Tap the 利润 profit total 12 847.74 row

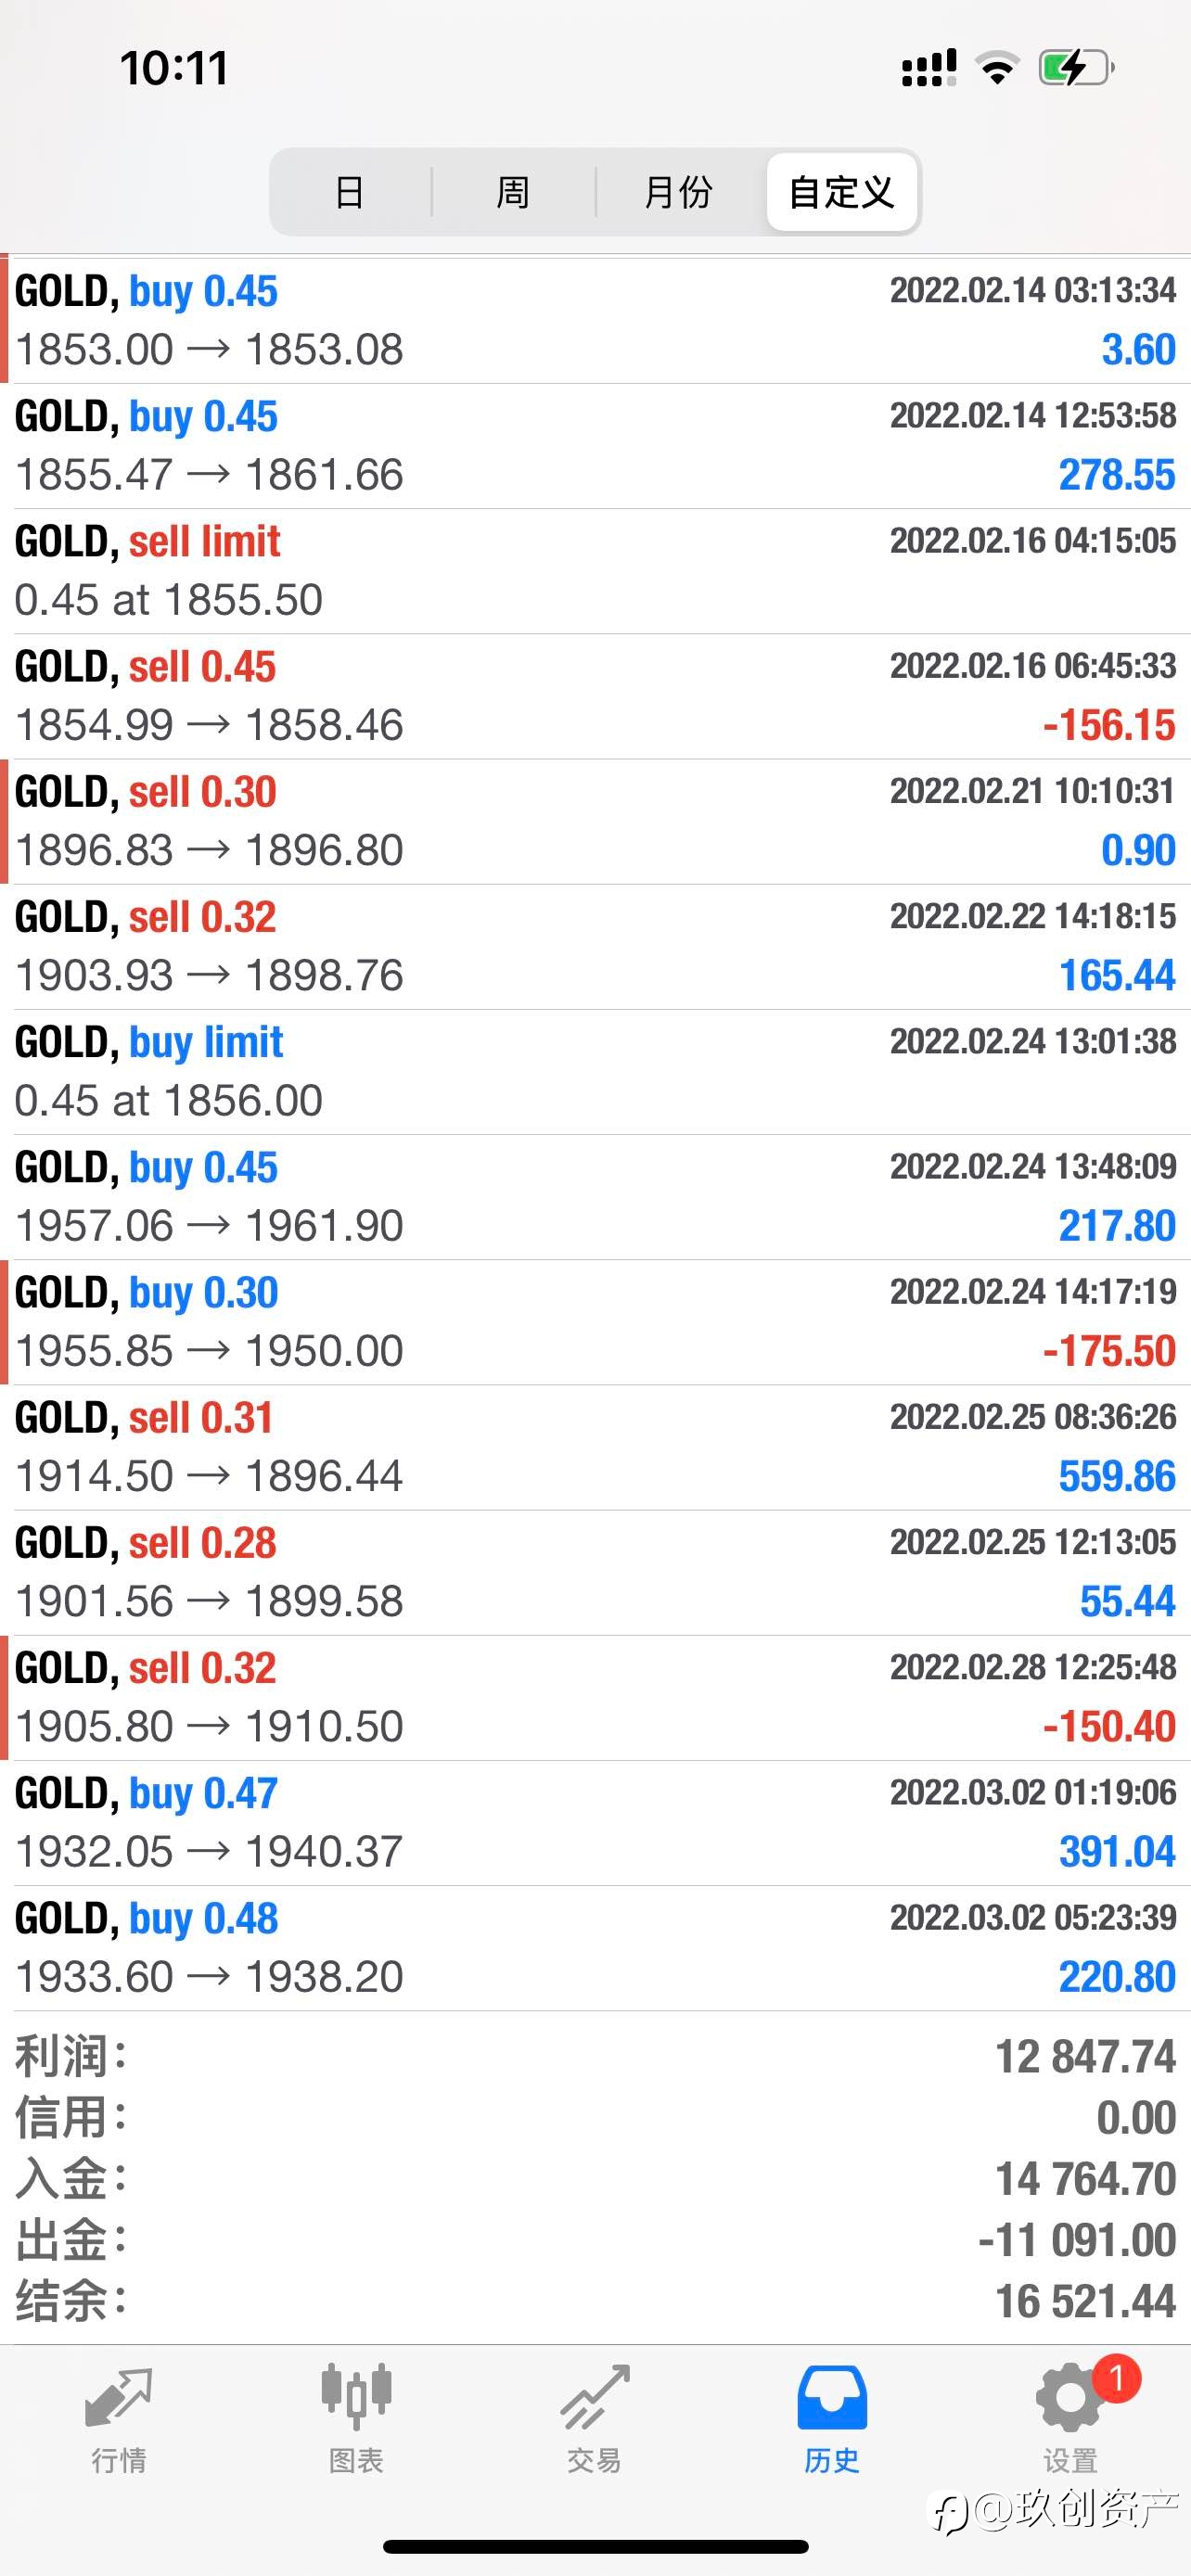(595, 2057)
